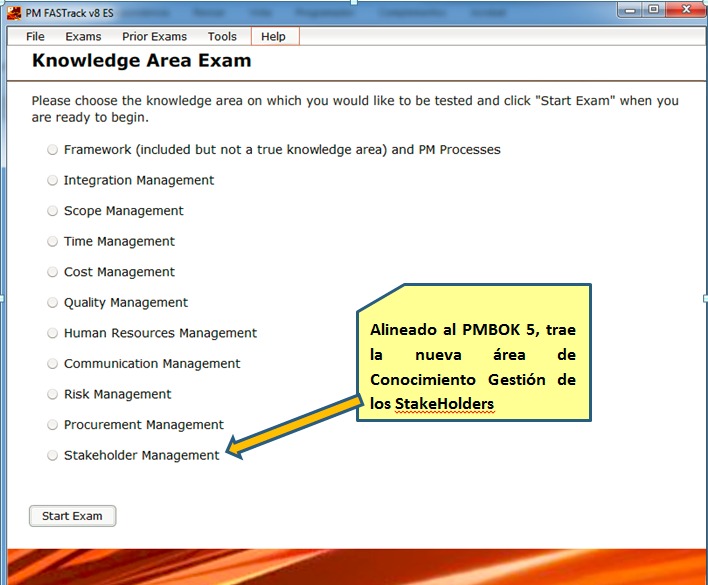Click the Start Exam button
The height and width of the screenshot is (585, 708).
pos(72,516)
